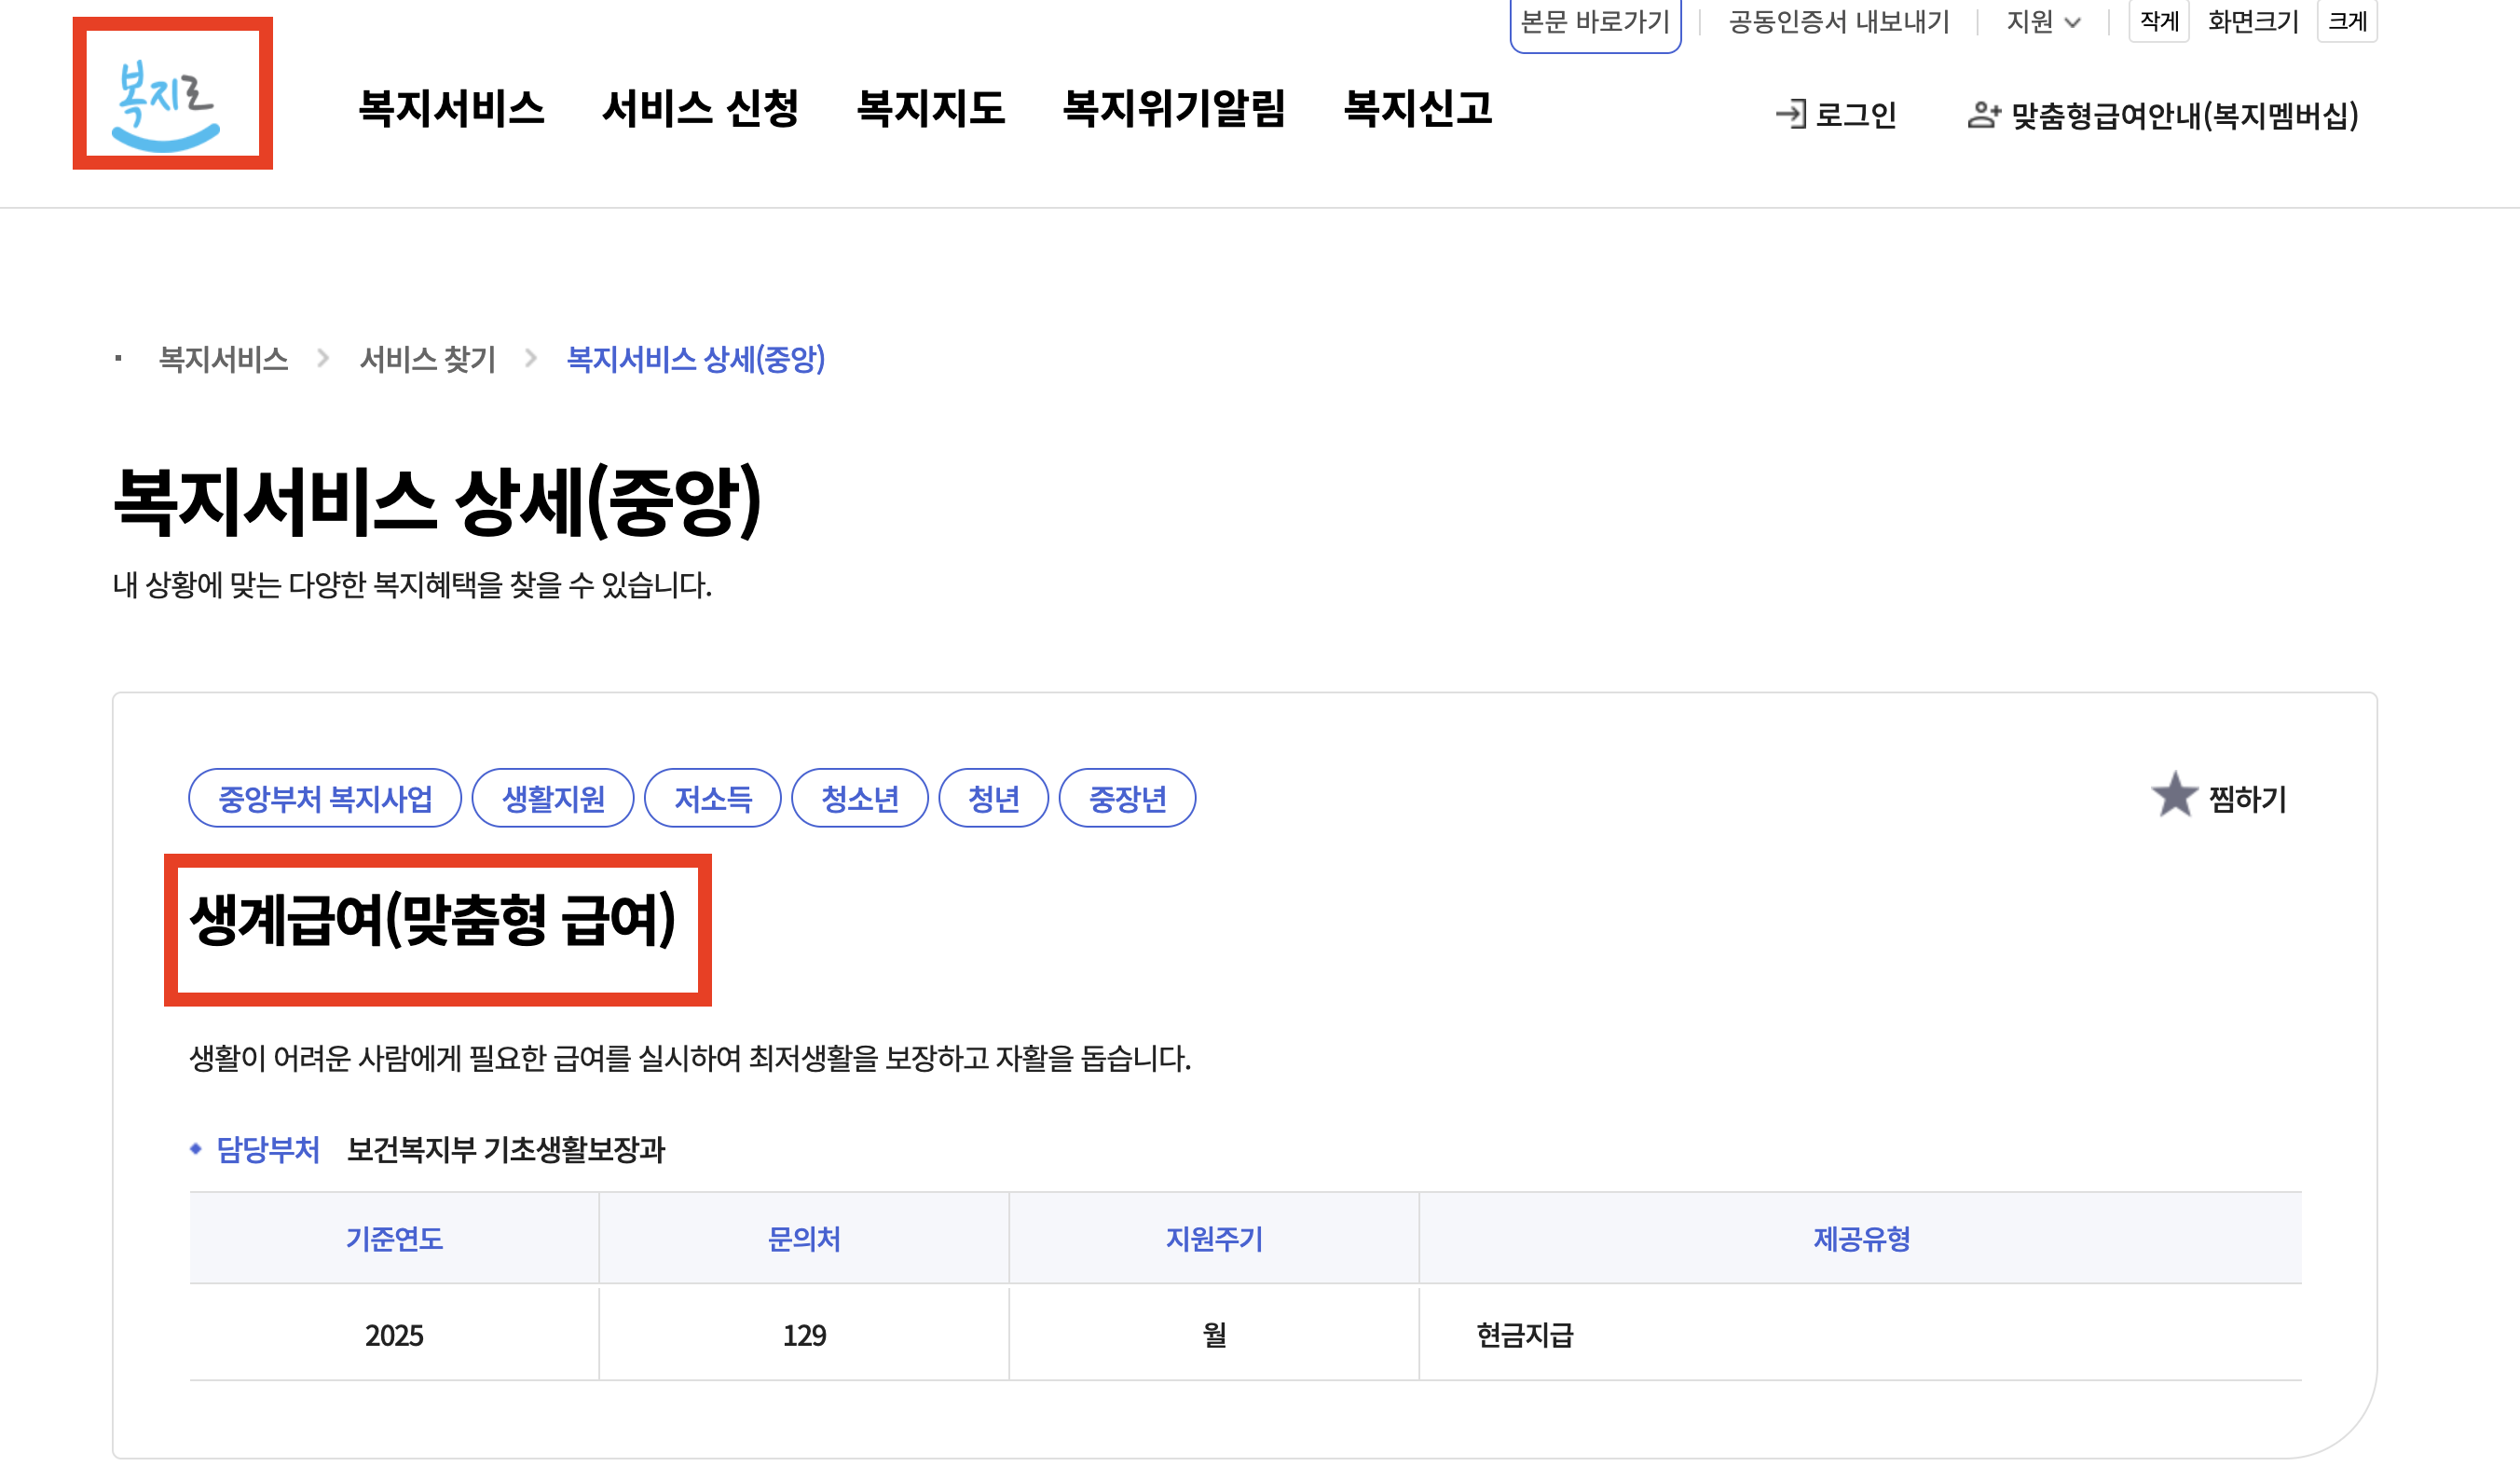Viewport: 2520px width, 1480px height.
Task: Decrease screen size with 작게 button
Action: (x=2158, y=22)
